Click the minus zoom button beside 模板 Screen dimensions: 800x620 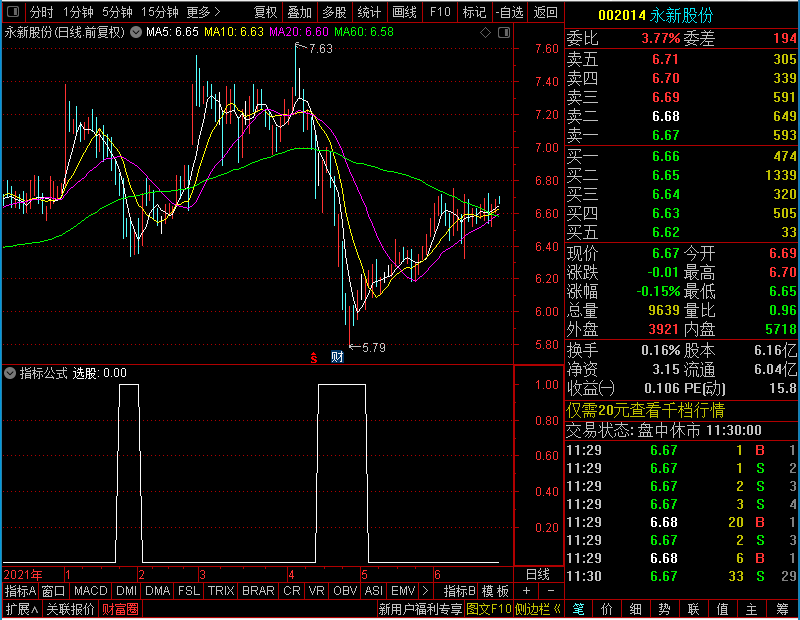[x=551, y=591]
